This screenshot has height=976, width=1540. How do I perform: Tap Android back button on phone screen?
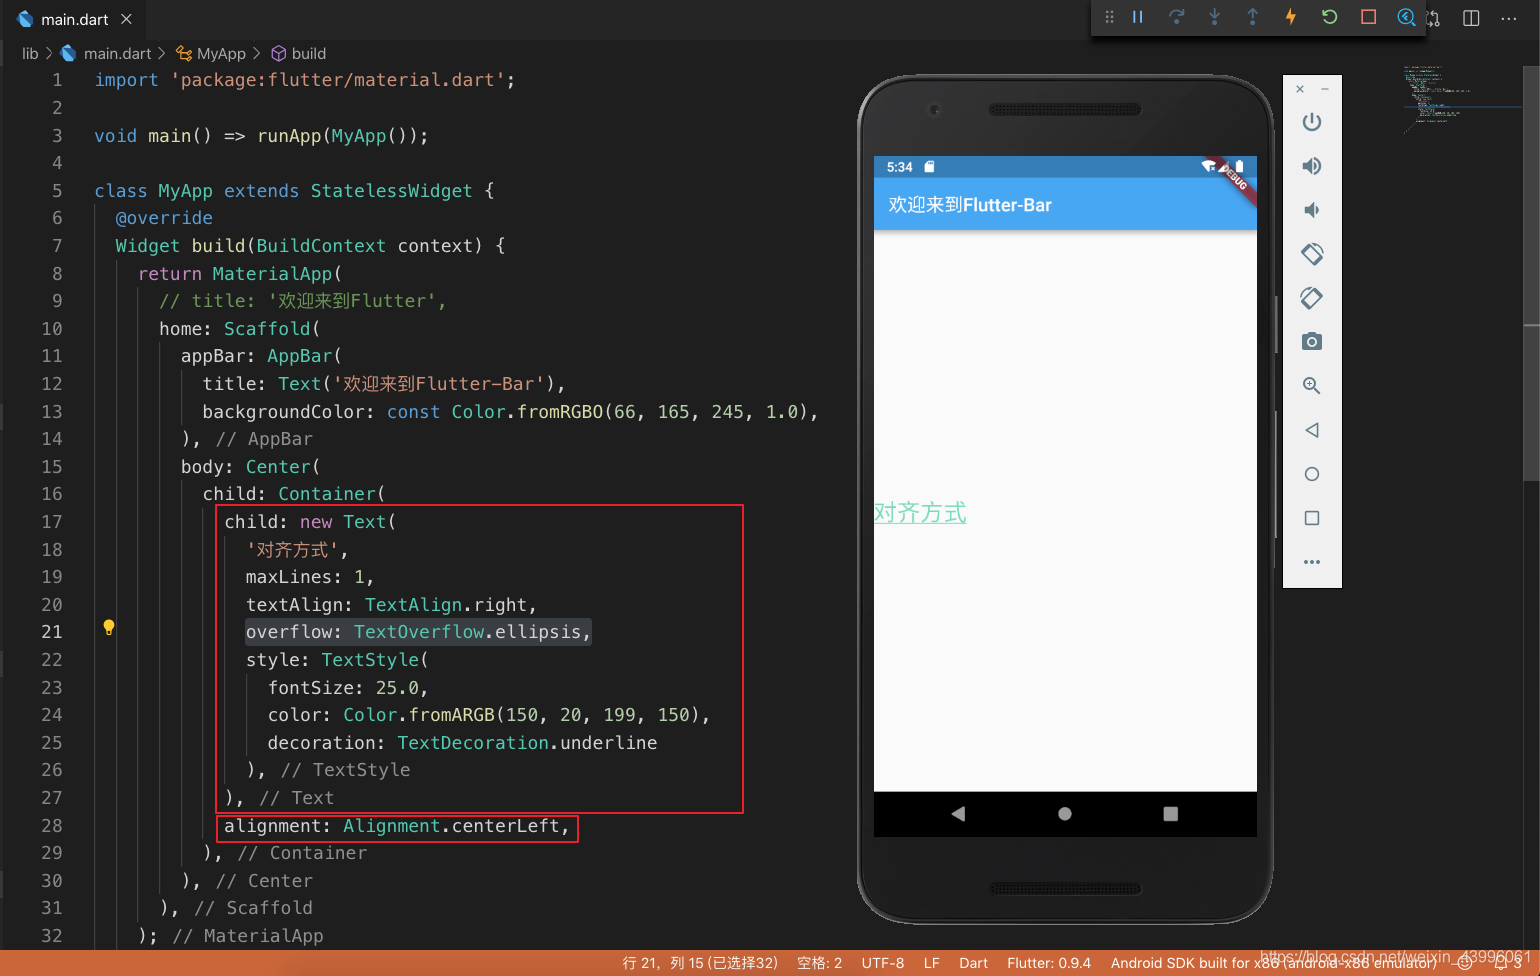(x=958, y=814)
